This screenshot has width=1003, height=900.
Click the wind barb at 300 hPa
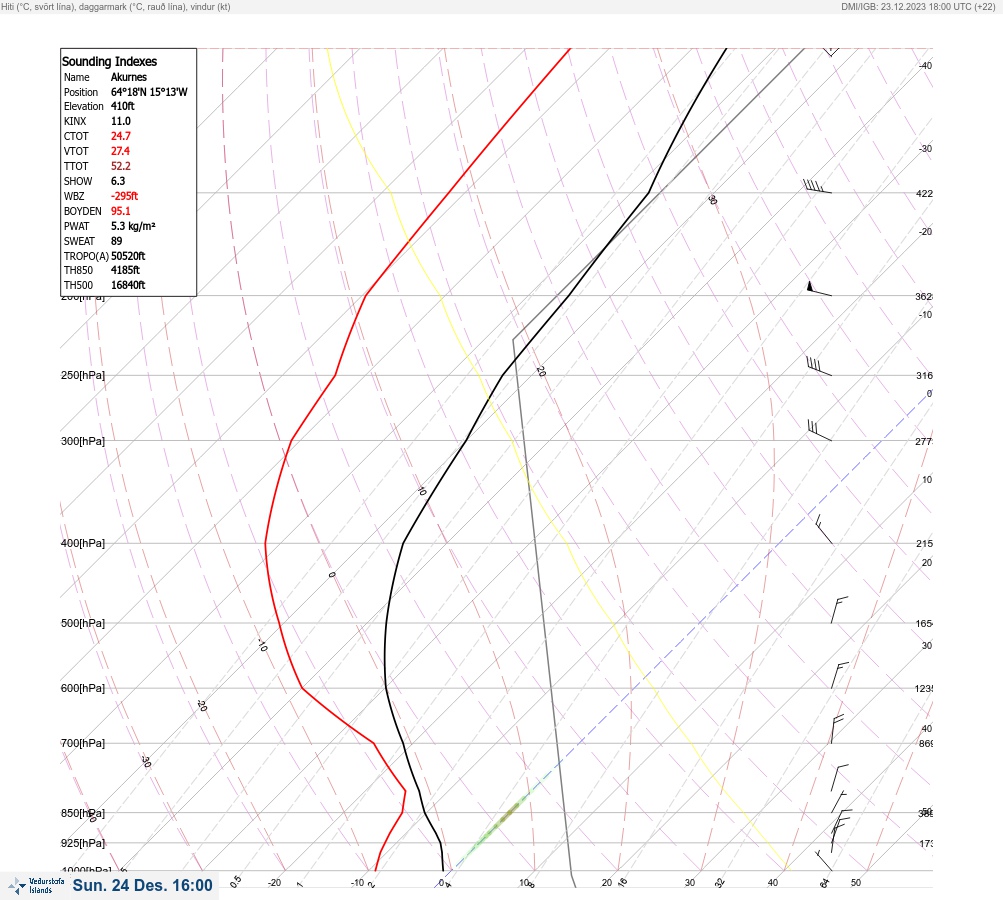(x=819, y=430)
